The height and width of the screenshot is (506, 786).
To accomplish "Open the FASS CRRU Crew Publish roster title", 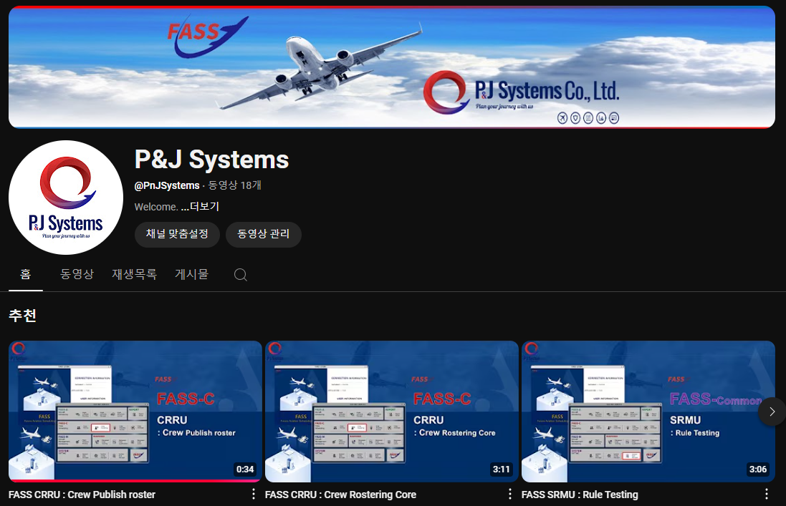I will [82, 494].
